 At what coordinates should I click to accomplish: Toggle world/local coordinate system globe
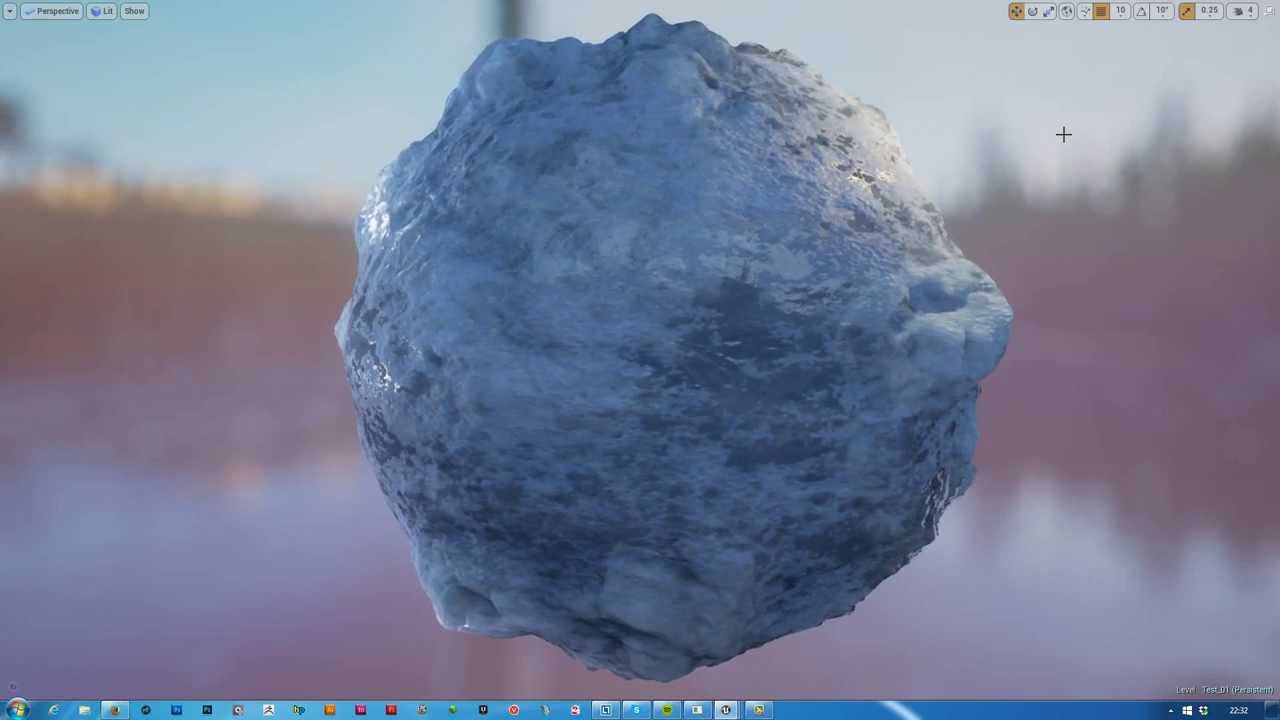1067,11
